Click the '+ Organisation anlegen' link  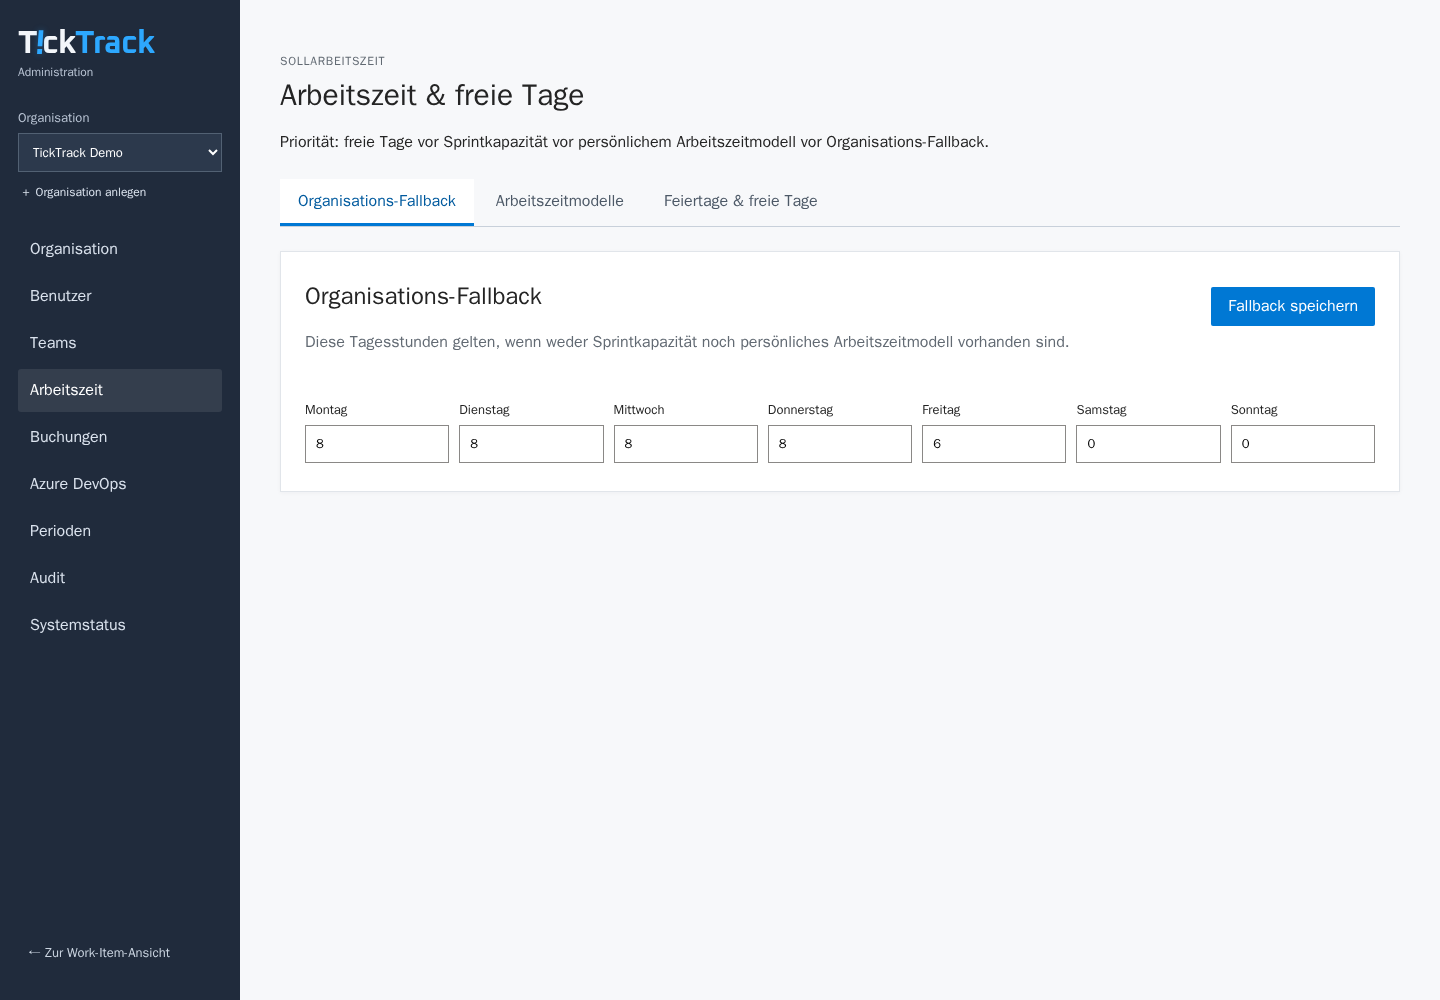[x=84, y=192]
